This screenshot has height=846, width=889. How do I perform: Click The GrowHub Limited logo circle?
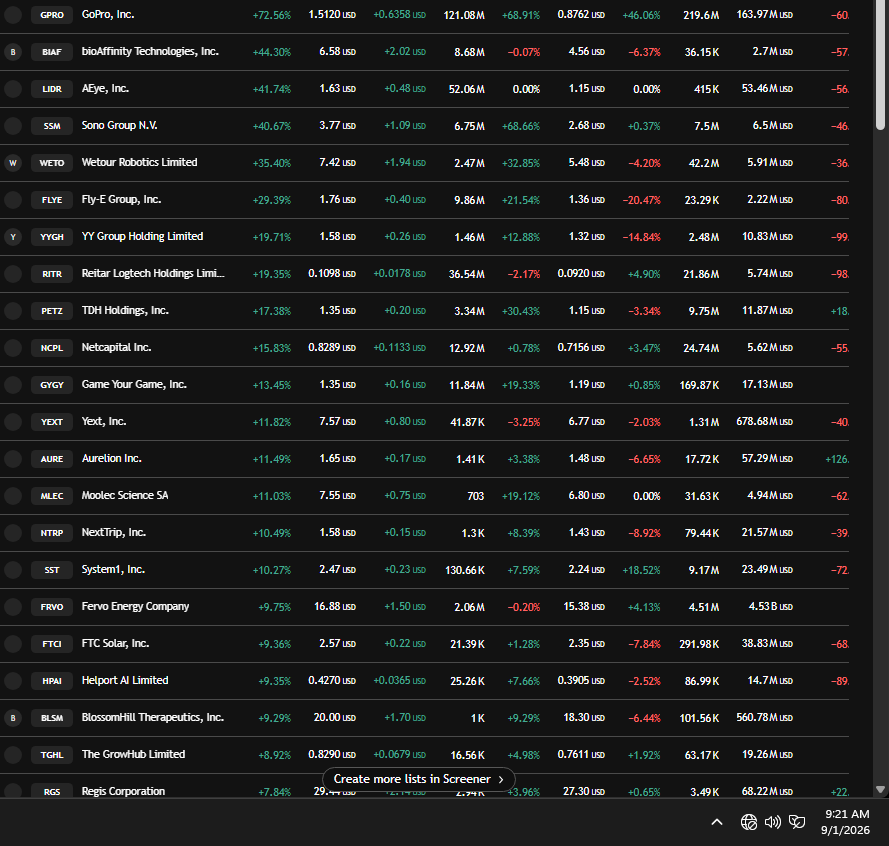coord(13,755)
